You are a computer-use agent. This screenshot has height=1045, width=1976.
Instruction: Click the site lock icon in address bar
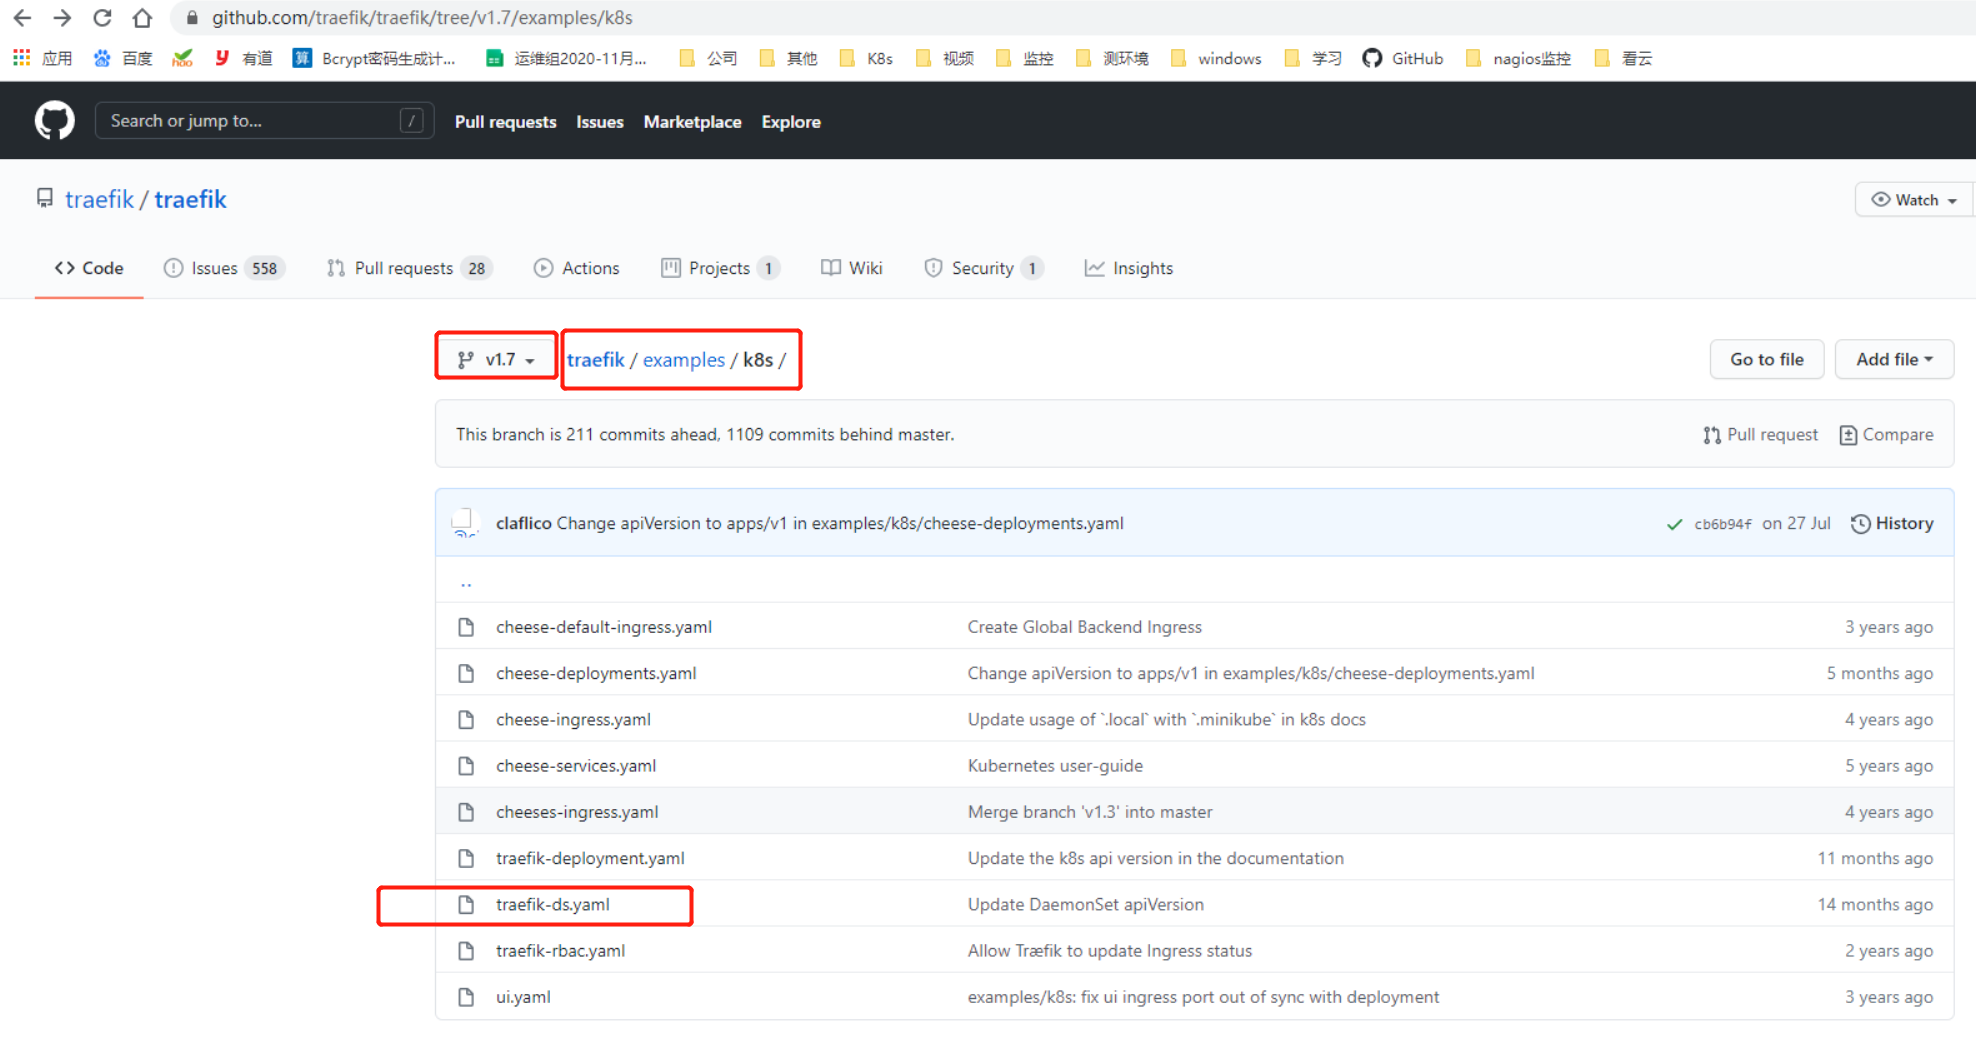point(192,18)
